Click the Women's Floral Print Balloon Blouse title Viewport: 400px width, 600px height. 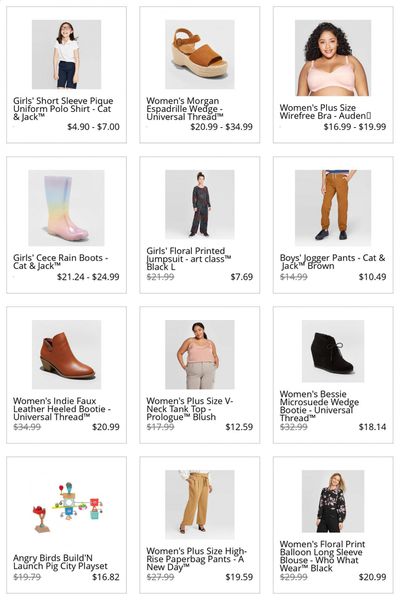322,556
